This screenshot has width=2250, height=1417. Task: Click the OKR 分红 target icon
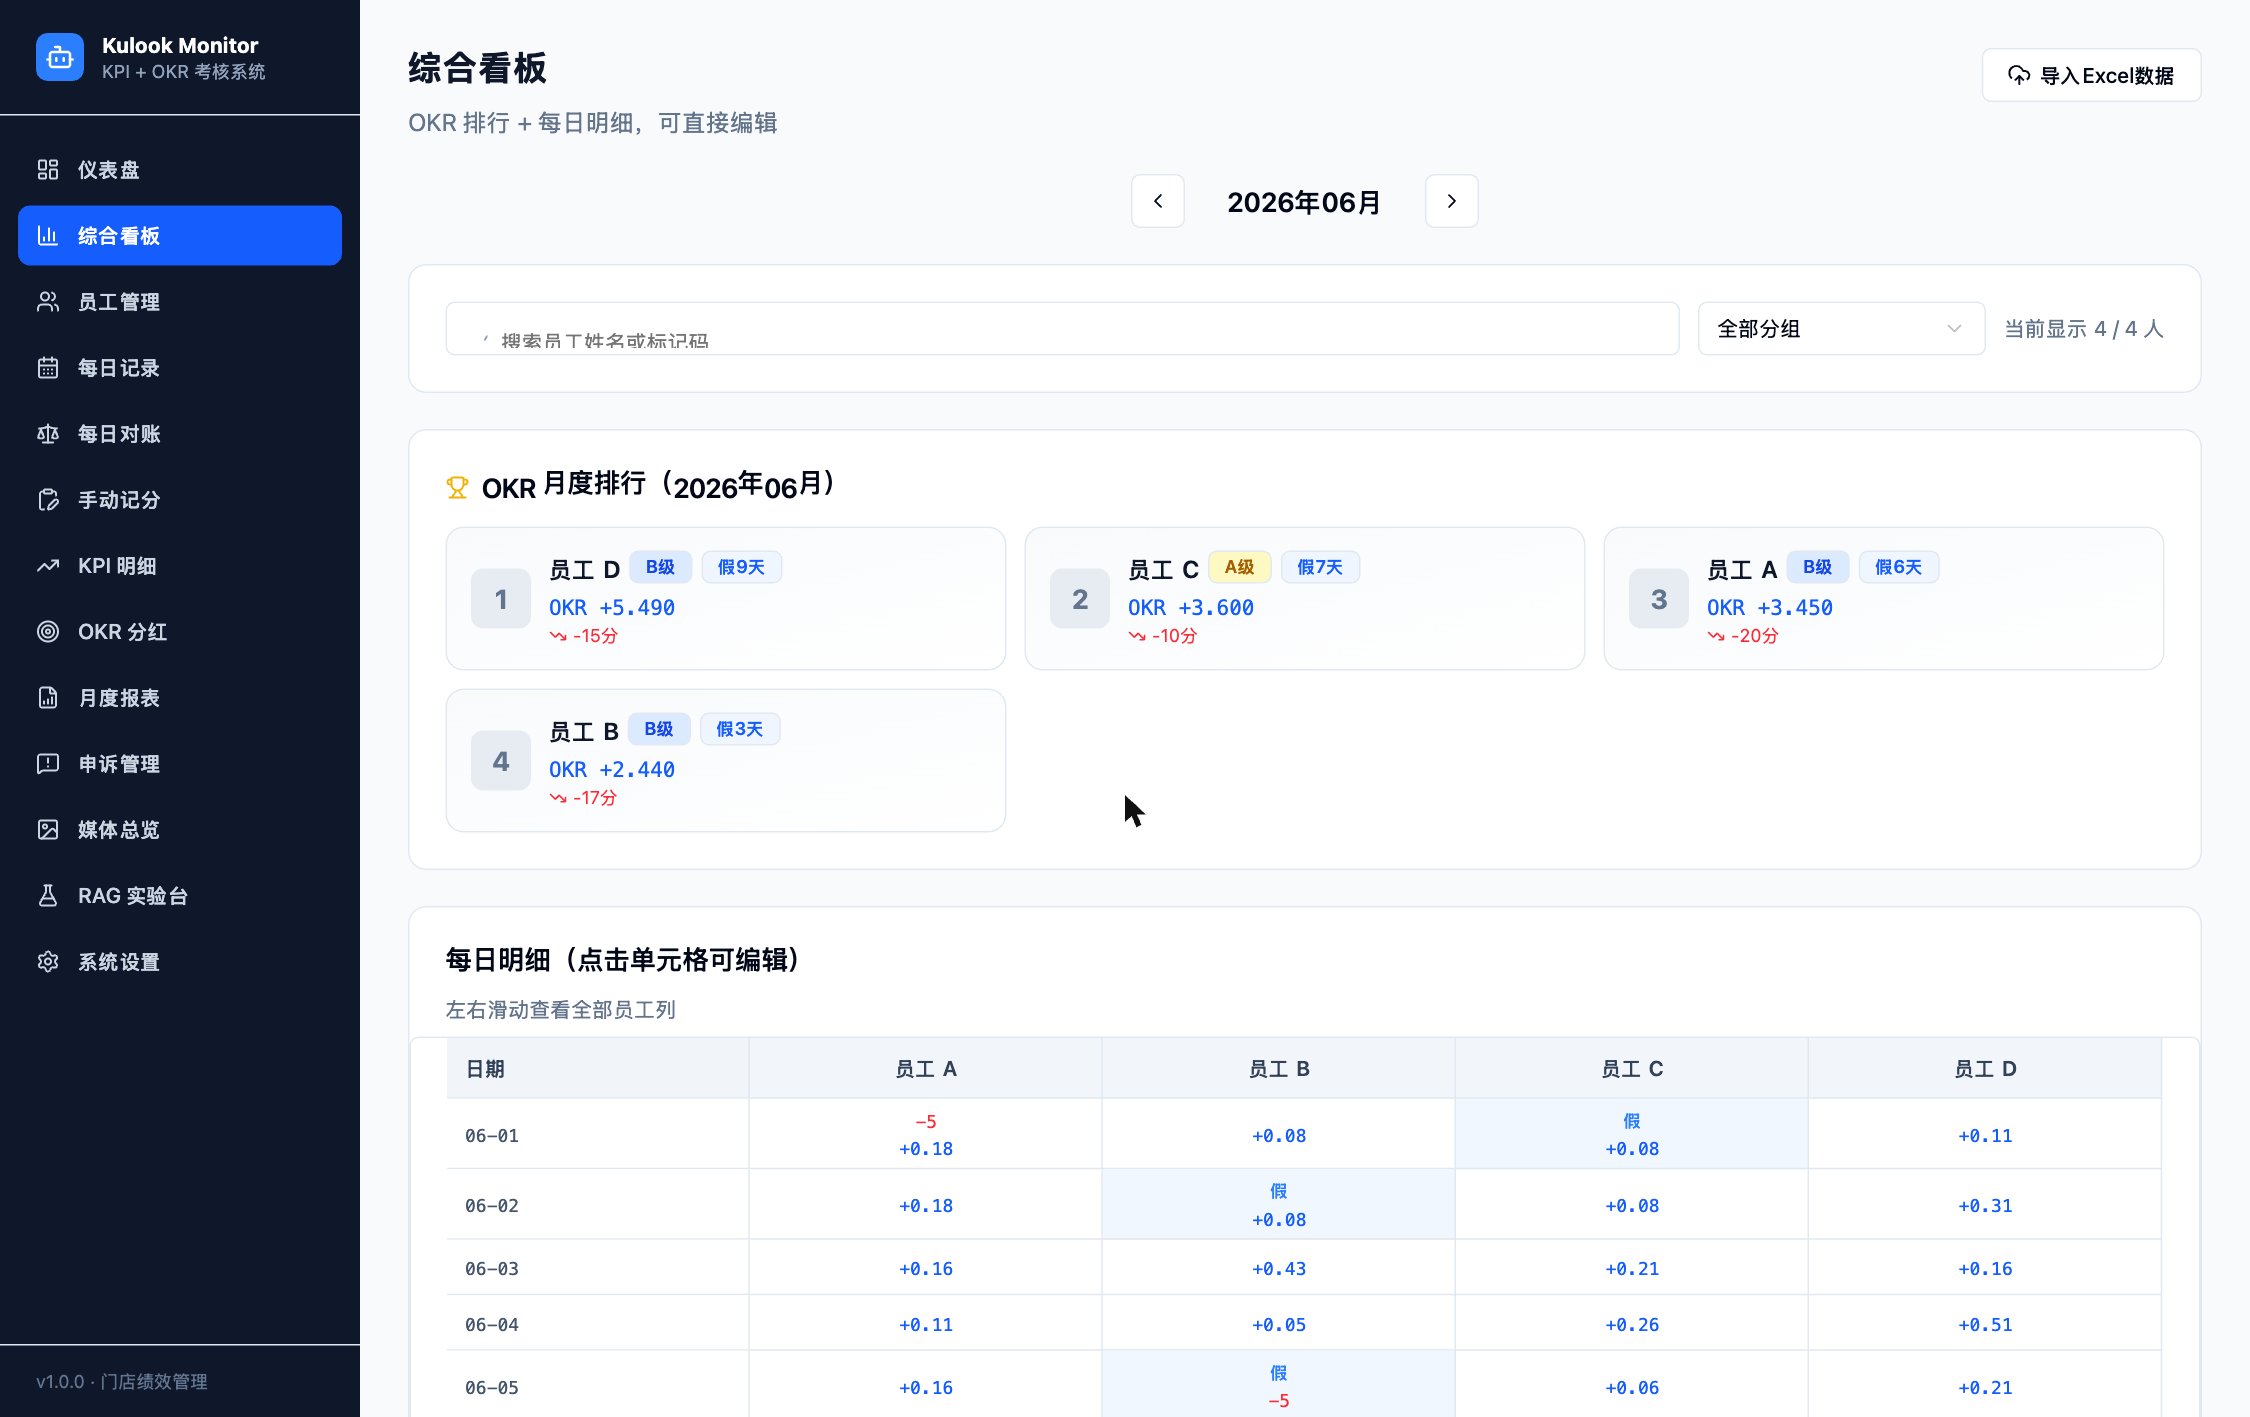click(x=48, y=631)
